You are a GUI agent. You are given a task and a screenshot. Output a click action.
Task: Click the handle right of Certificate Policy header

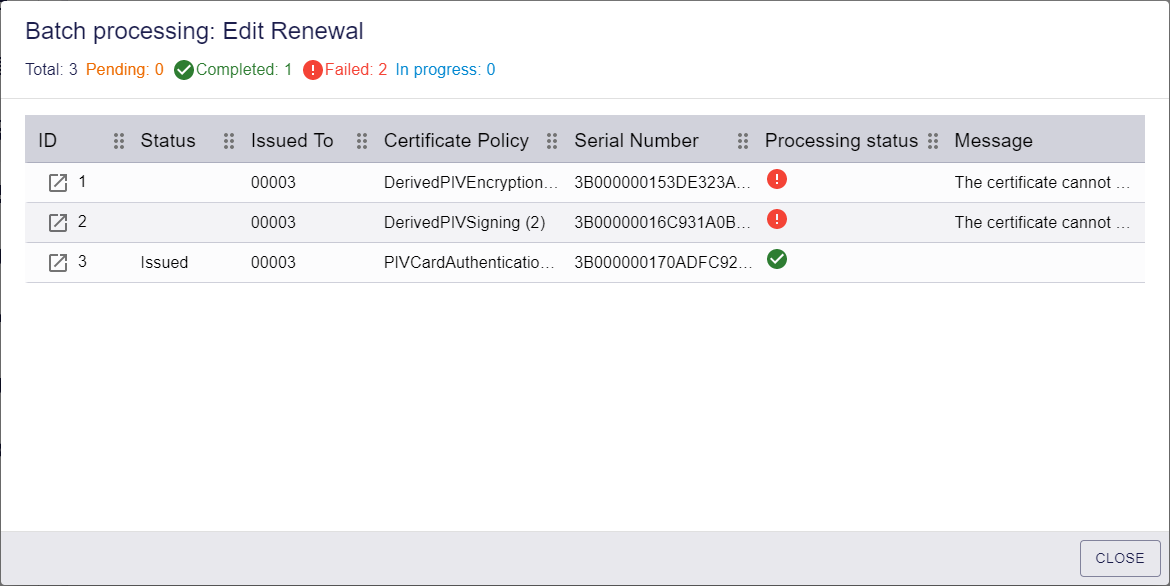[x=552, y=141]
